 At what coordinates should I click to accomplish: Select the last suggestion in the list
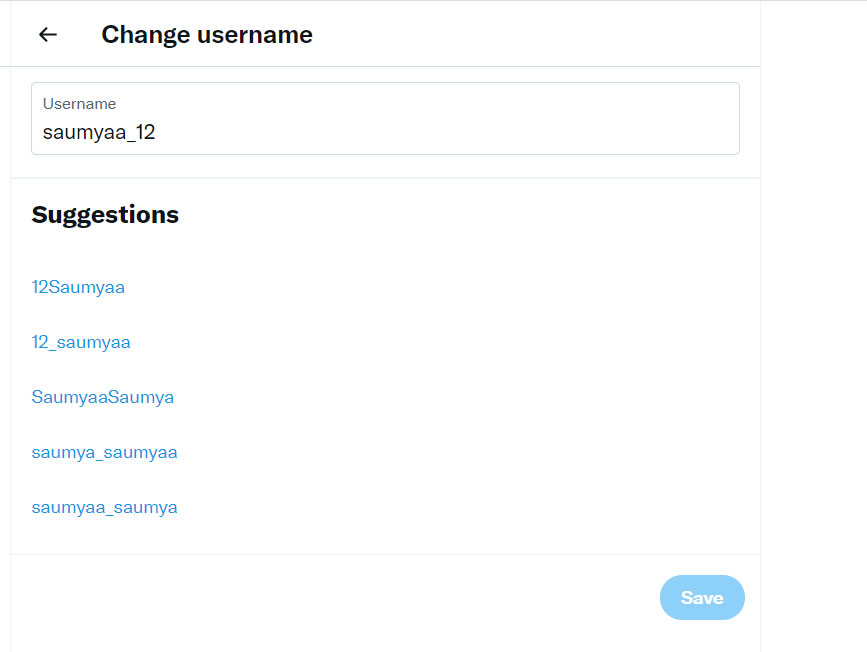[105, 507]
